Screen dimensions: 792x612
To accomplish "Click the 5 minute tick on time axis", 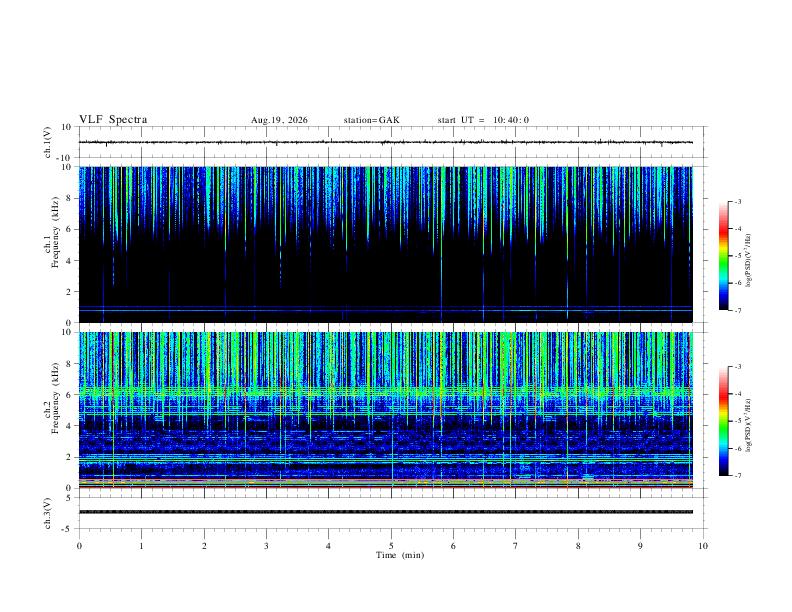I will (x=391, y=546).
